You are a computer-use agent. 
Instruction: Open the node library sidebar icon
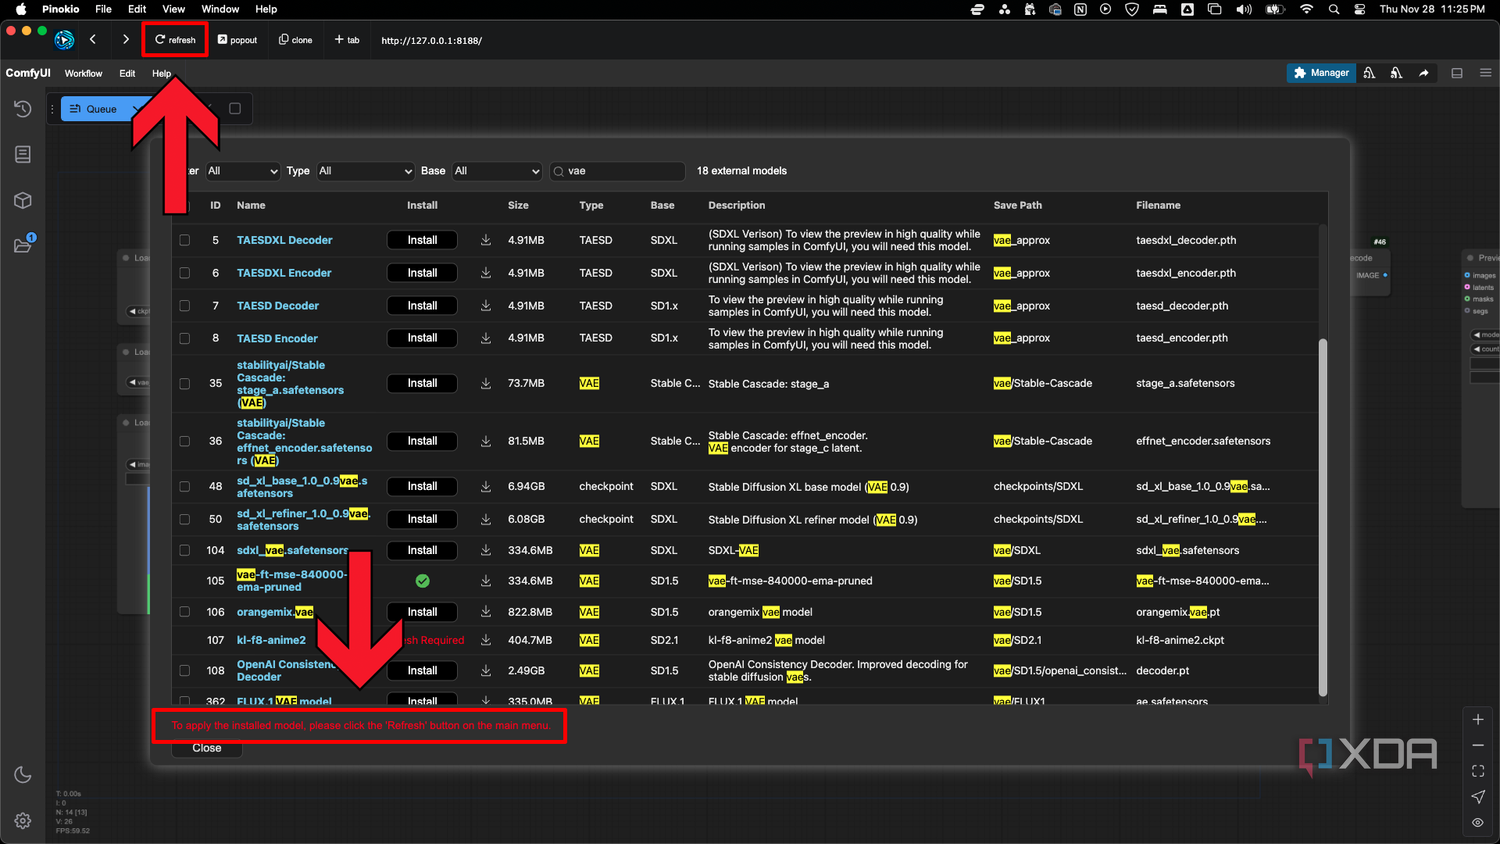[22, 154]
